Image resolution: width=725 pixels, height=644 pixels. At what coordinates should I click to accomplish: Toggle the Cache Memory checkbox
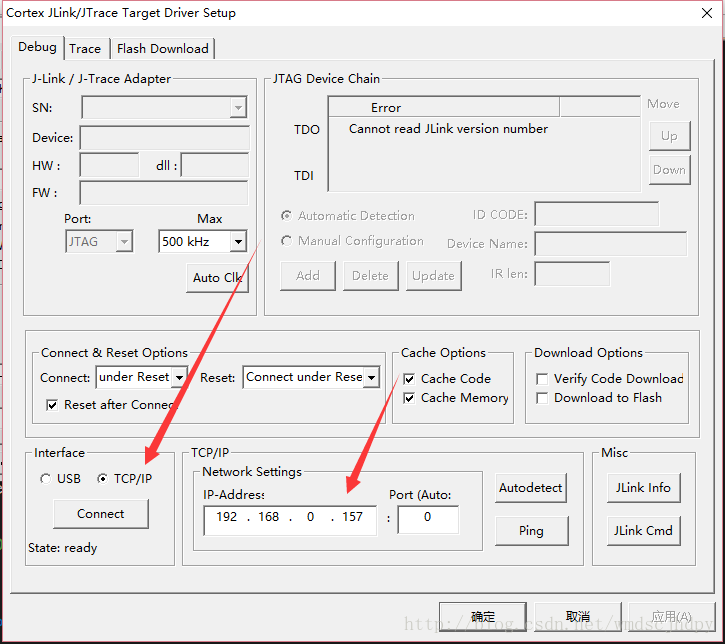click(x=409, y=398)
